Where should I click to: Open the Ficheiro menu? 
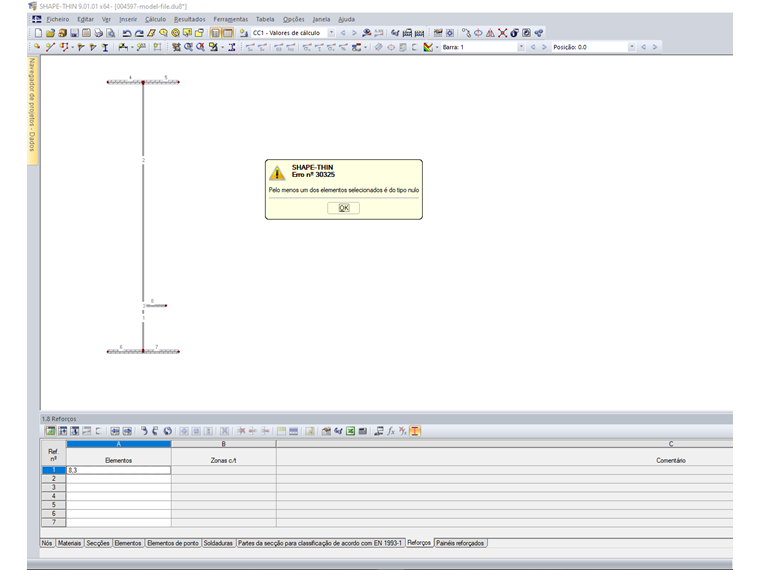coord(58,19)
